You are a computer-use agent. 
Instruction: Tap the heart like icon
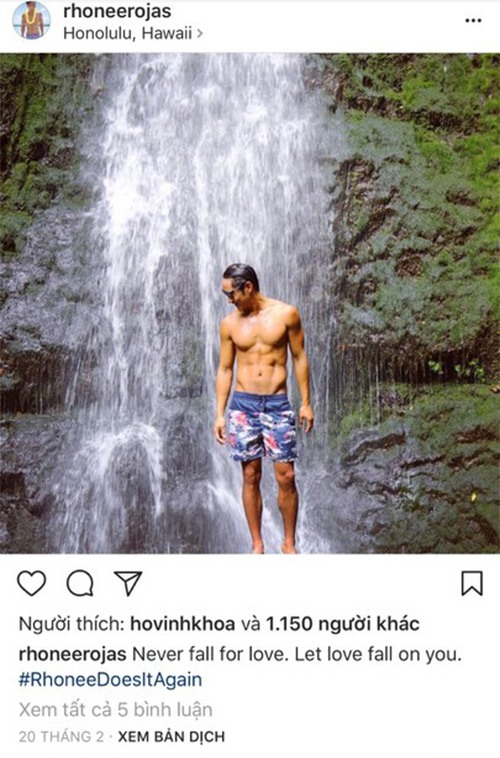coord(32,583)
